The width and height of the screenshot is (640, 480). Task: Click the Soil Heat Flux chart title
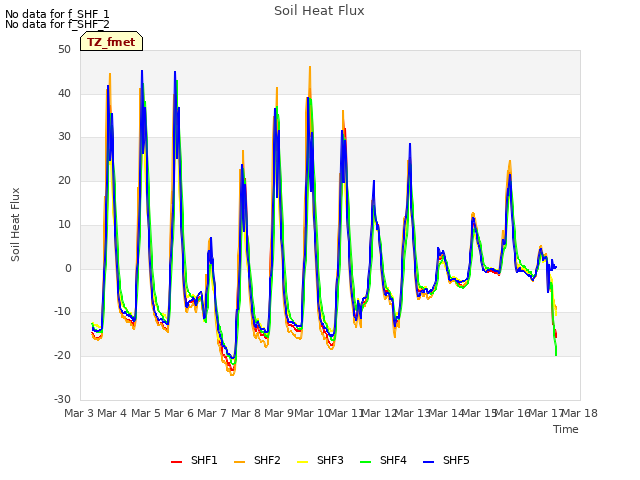(319, 11)
